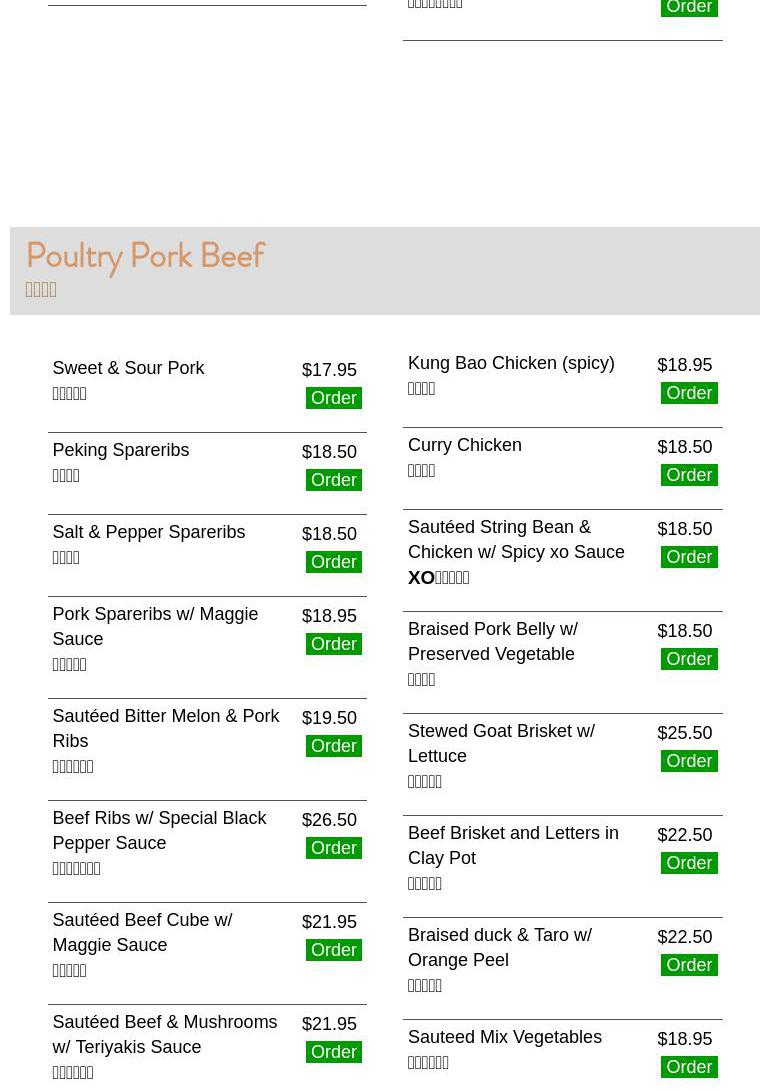Click the Order button above Poultry section
The width and height of the screenshot is (770, 1091).
[689, 8]
